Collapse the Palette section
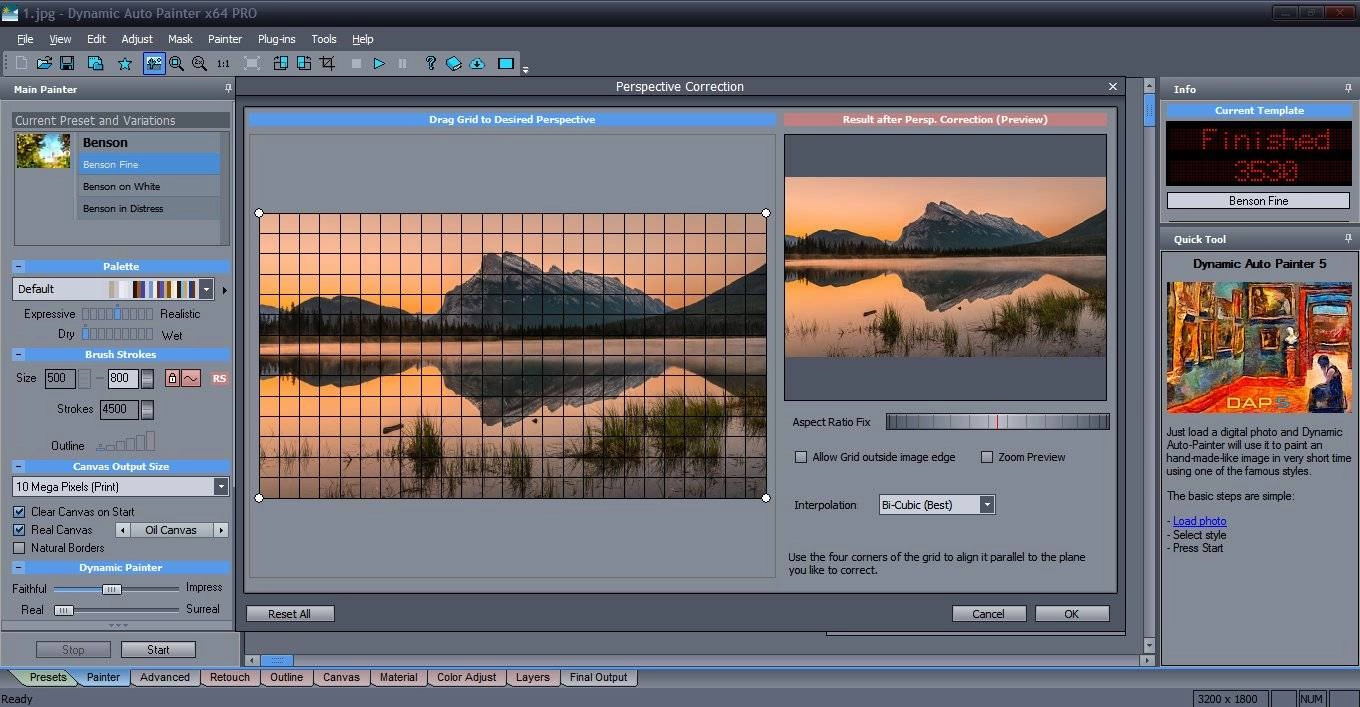The height and width of the screenshot is (707, 1360). 19,267
